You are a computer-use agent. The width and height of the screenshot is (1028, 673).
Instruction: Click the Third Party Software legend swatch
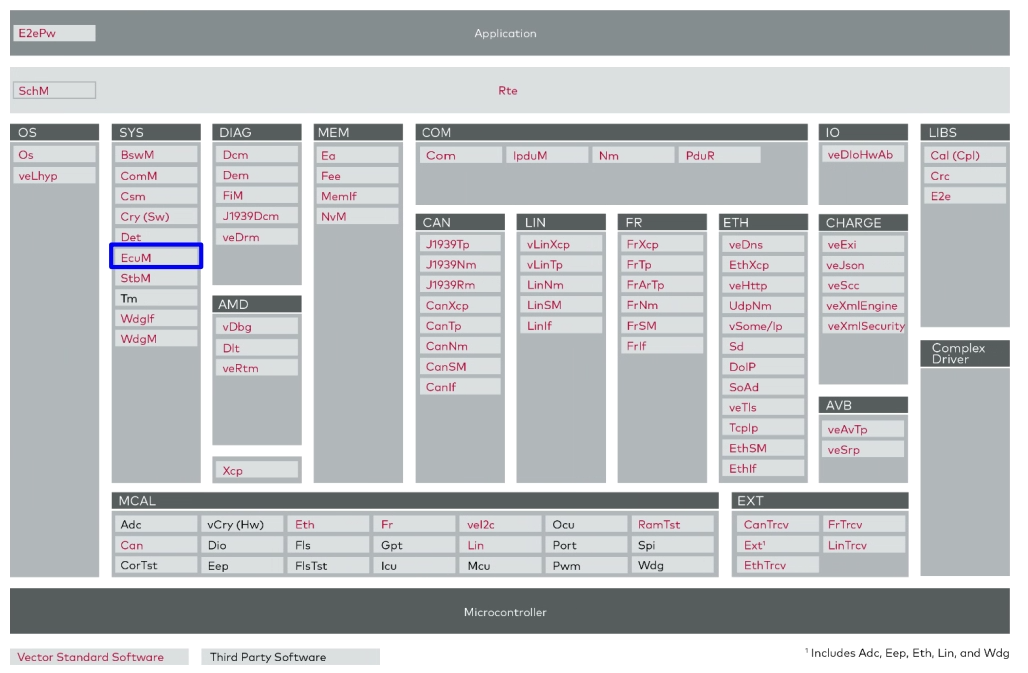pos(290,657)
